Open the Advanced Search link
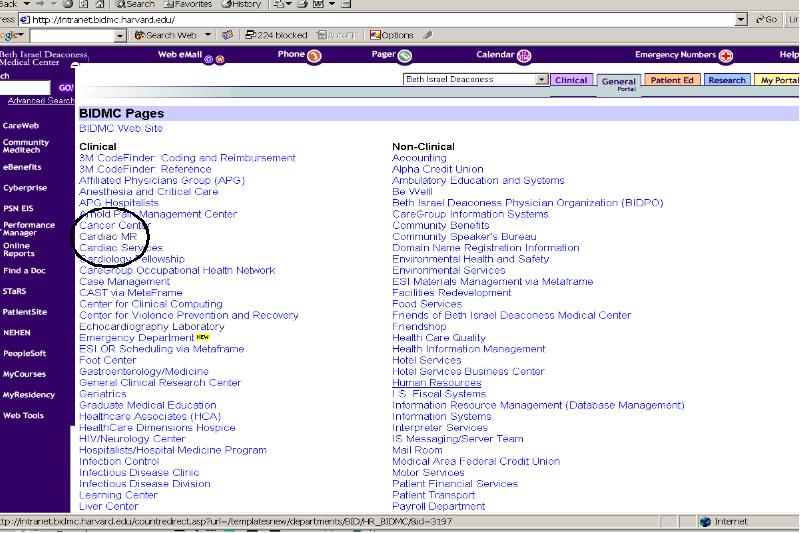Viewport: 800px width, 533px height. (40, 101)
